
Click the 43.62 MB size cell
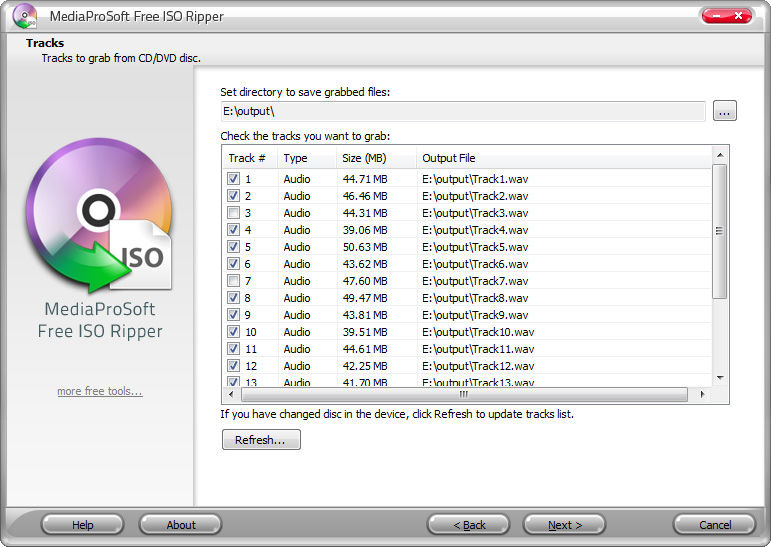(x=365, y=264)
